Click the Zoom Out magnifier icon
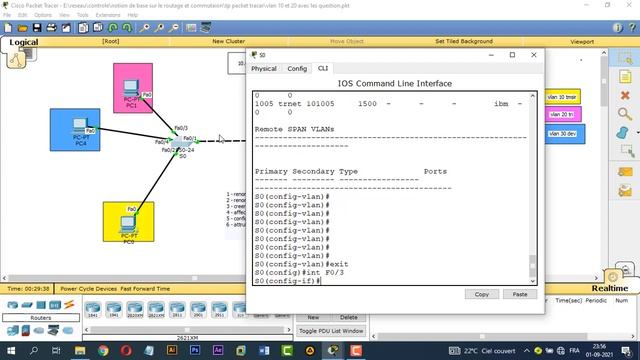Screen dimensions: 640x360 coord(173,28)
